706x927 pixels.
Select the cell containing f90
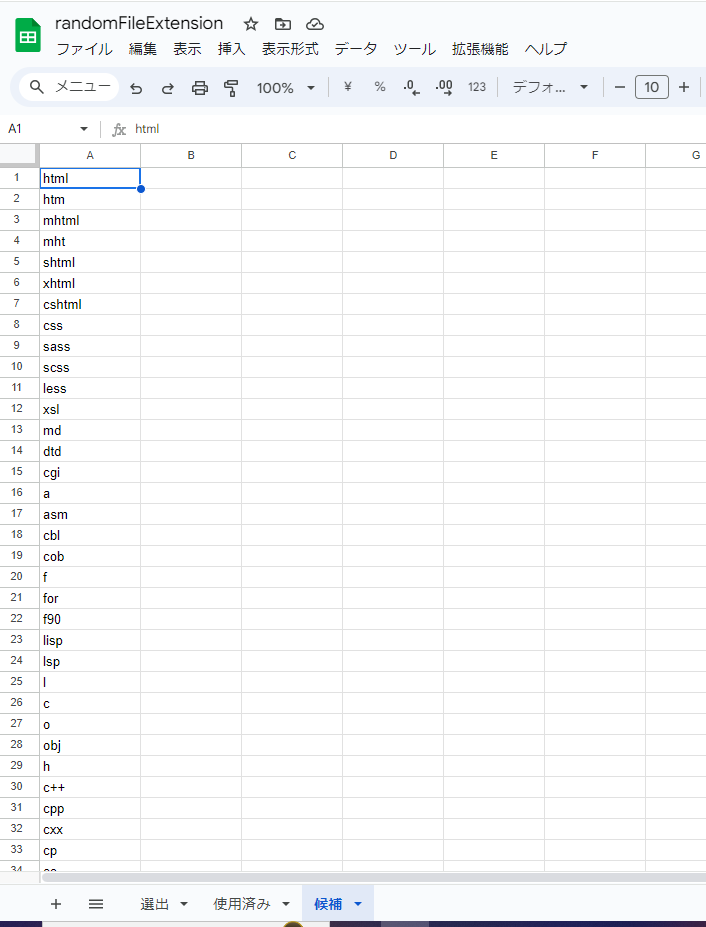(90, 620)
